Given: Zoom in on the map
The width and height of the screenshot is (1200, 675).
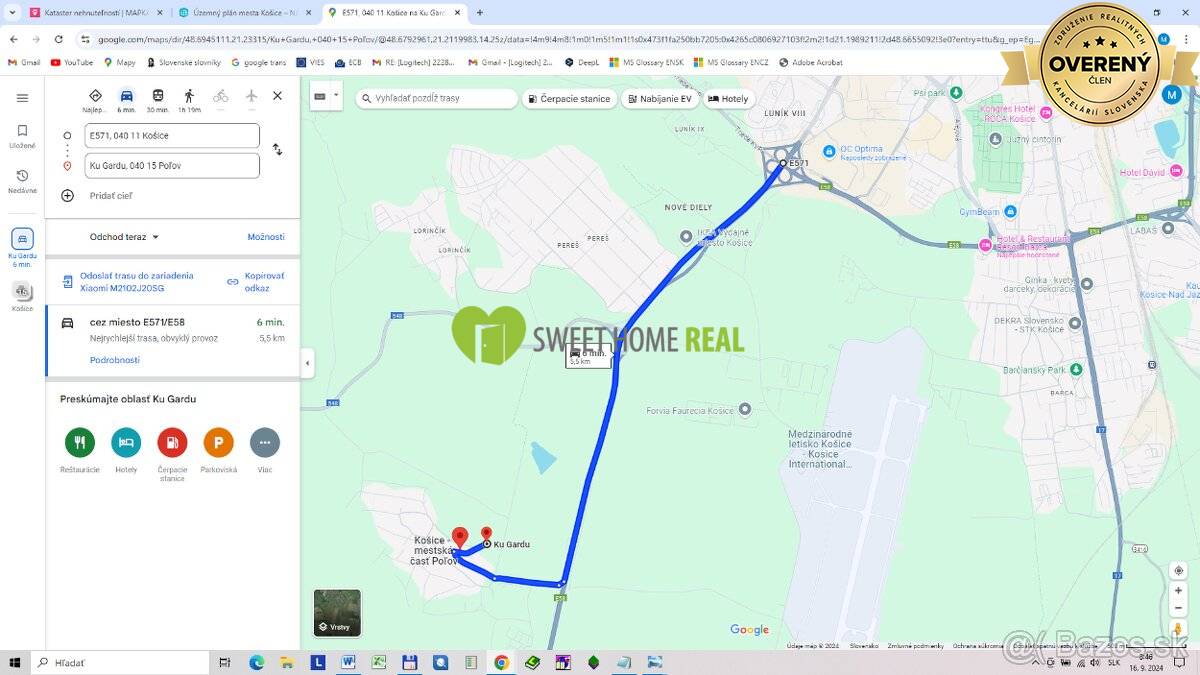Looking at the screenshot, I should pyautogui.click(x=1179, y=591).
